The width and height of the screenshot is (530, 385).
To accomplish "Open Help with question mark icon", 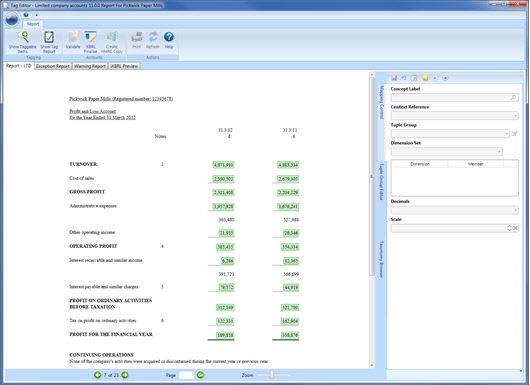I will coord(169,37).
